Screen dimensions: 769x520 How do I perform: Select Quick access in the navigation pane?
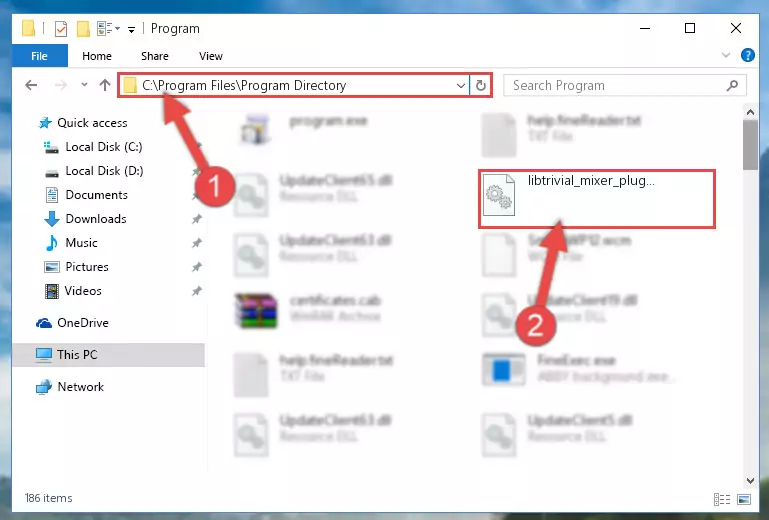tap(92, 123)
